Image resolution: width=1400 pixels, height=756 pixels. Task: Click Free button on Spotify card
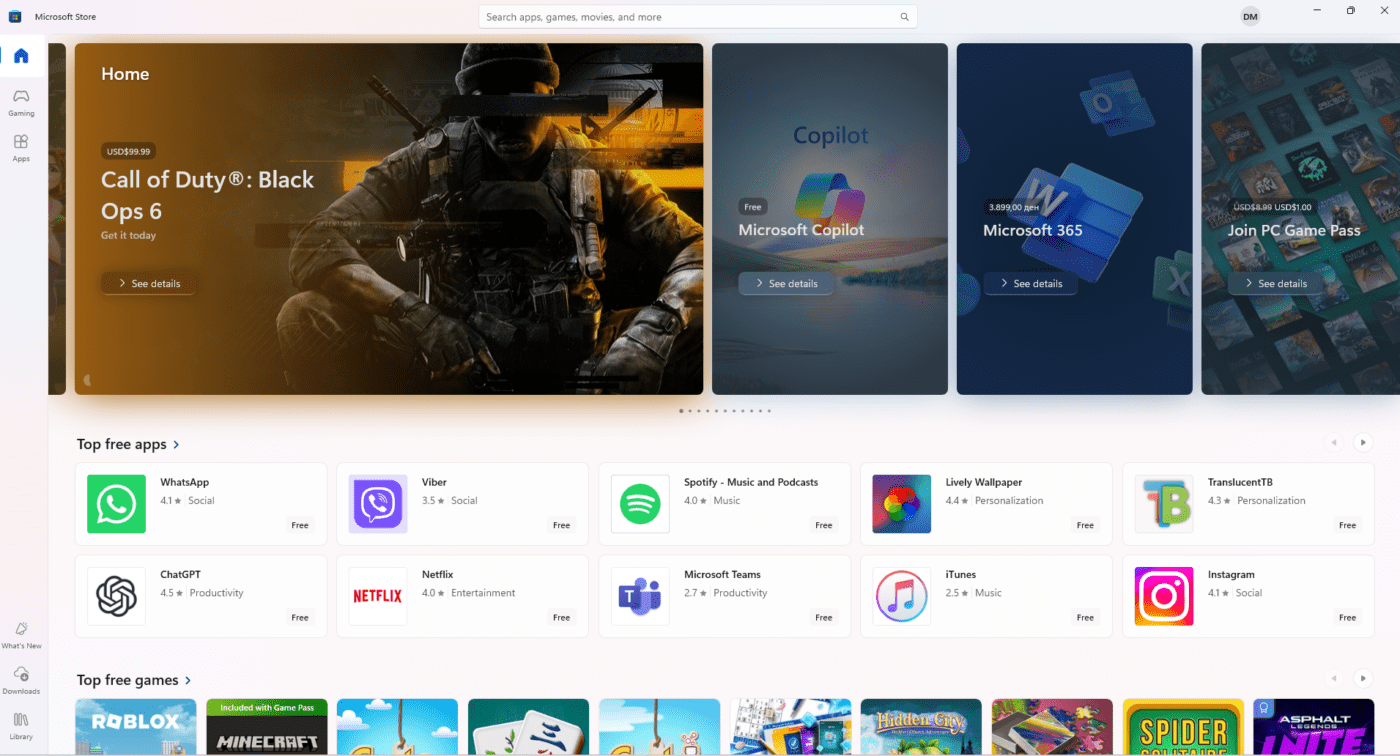pyautogui.click(x=824, y=525)
